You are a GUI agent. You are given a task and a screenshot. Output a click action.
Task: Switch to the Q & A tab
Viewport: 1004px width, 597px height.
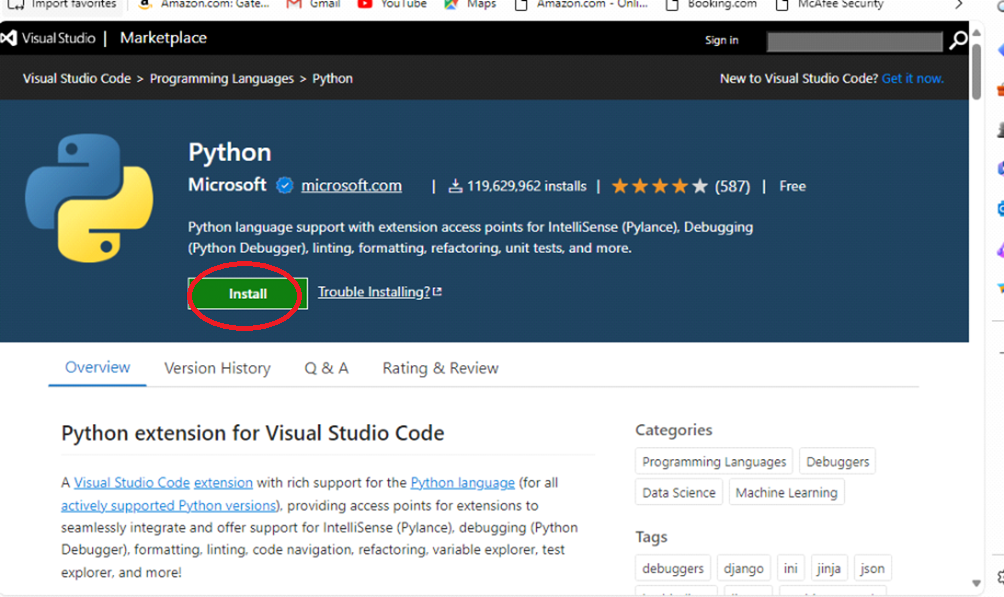pyautogui.click(x=326, y=368)
